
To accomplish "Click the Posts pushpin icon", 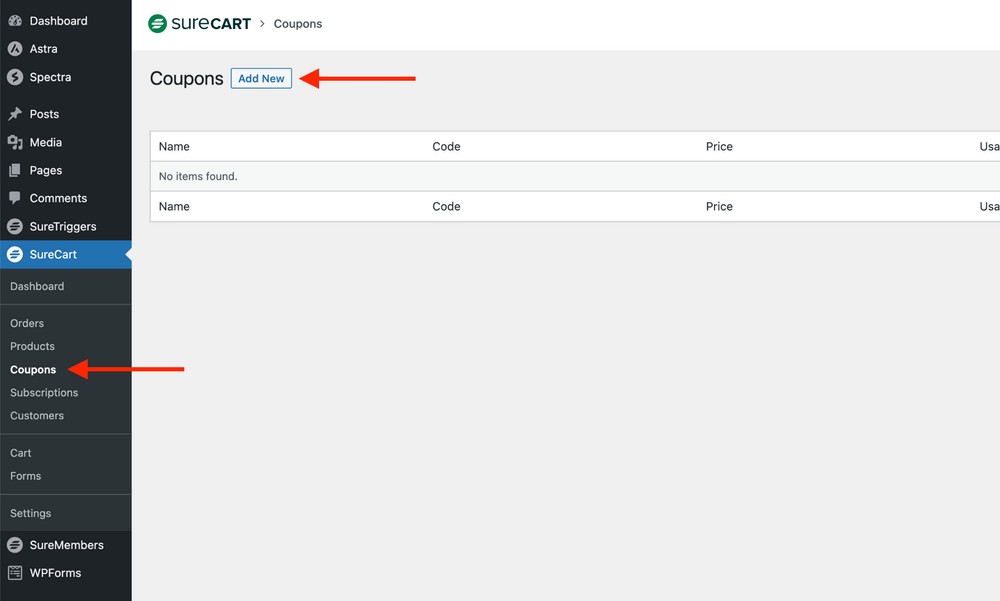I will (x=13, y=114).
